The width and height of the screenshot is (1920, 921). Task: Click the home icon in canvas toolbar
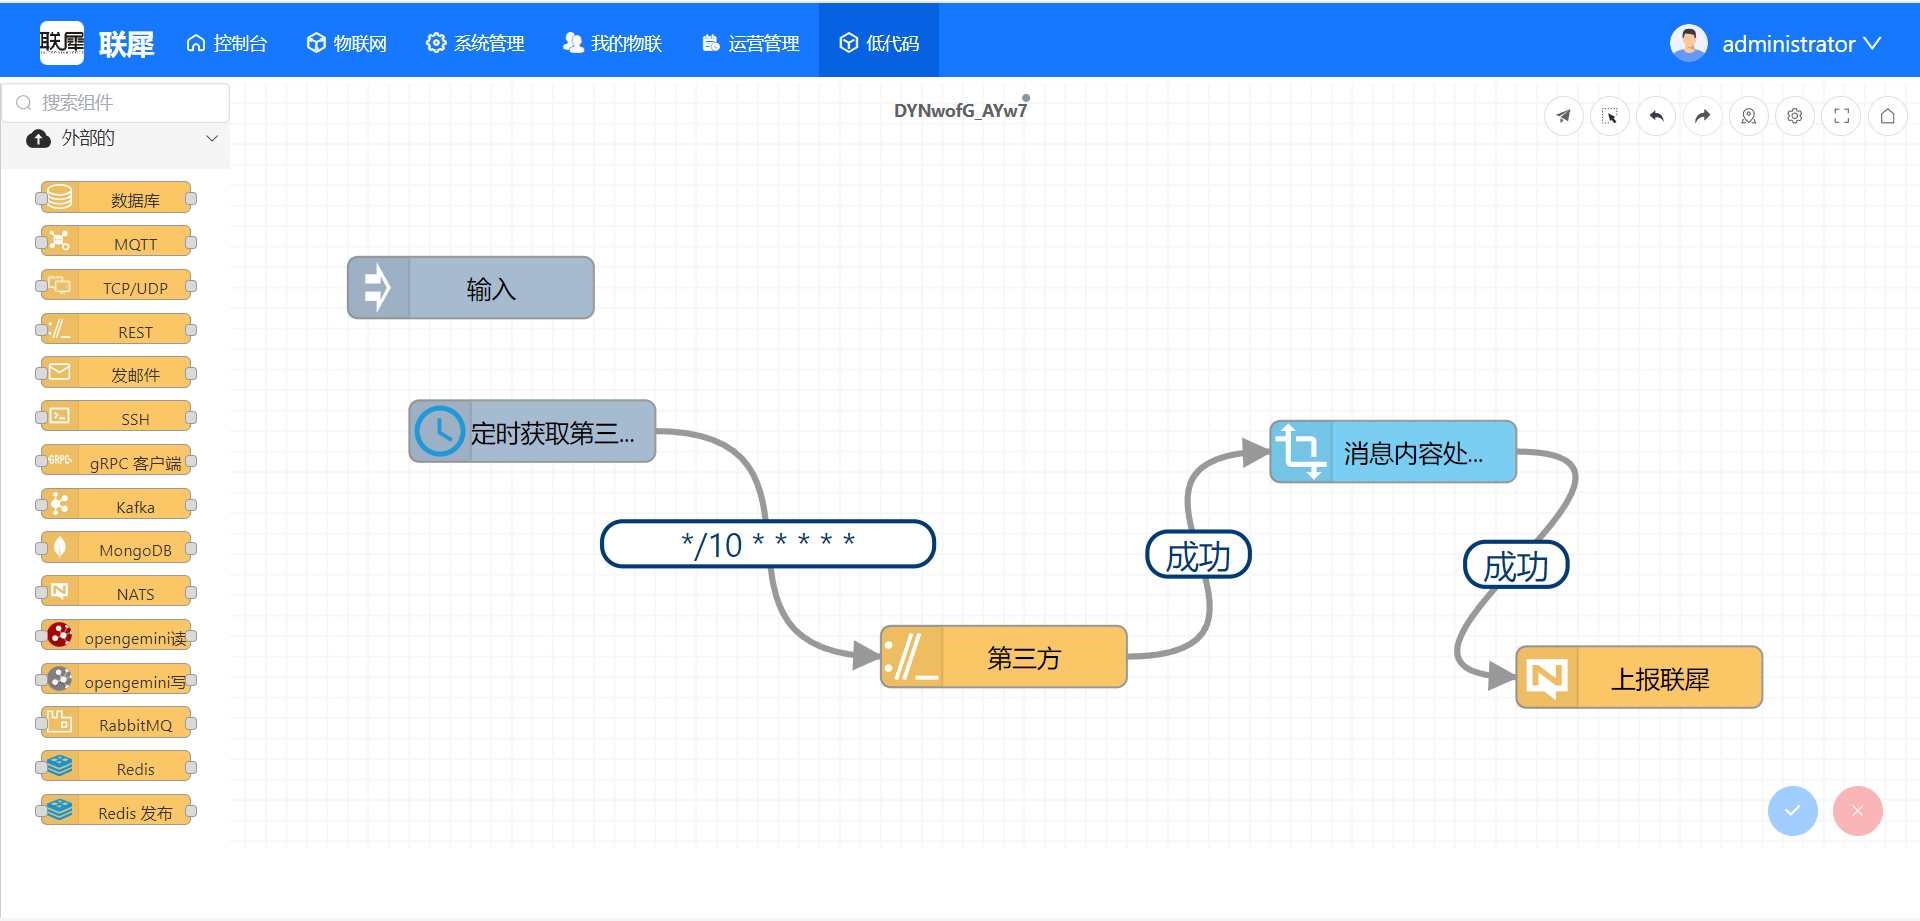[x=1887, y=116]
